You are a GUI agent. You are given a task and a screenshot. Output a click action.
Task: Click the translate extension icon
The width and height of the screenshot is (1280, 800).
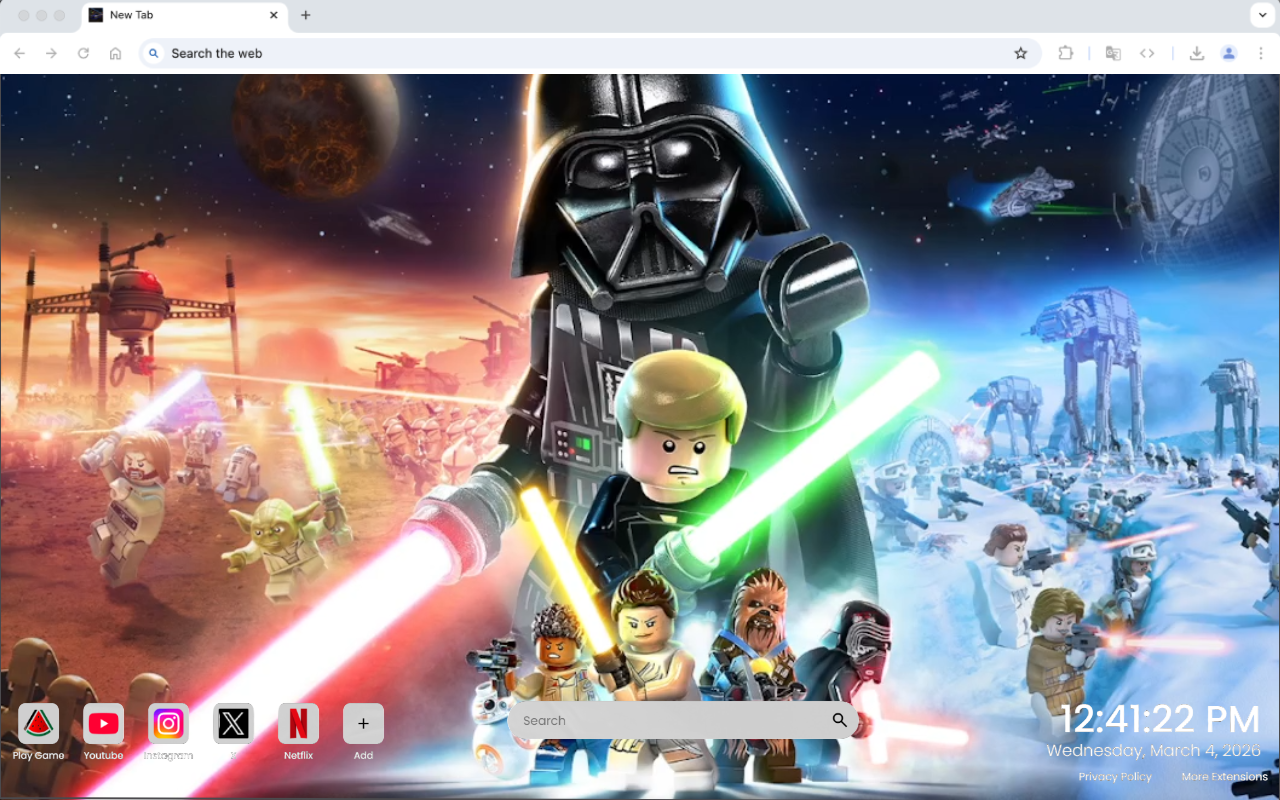point(1113,53)
